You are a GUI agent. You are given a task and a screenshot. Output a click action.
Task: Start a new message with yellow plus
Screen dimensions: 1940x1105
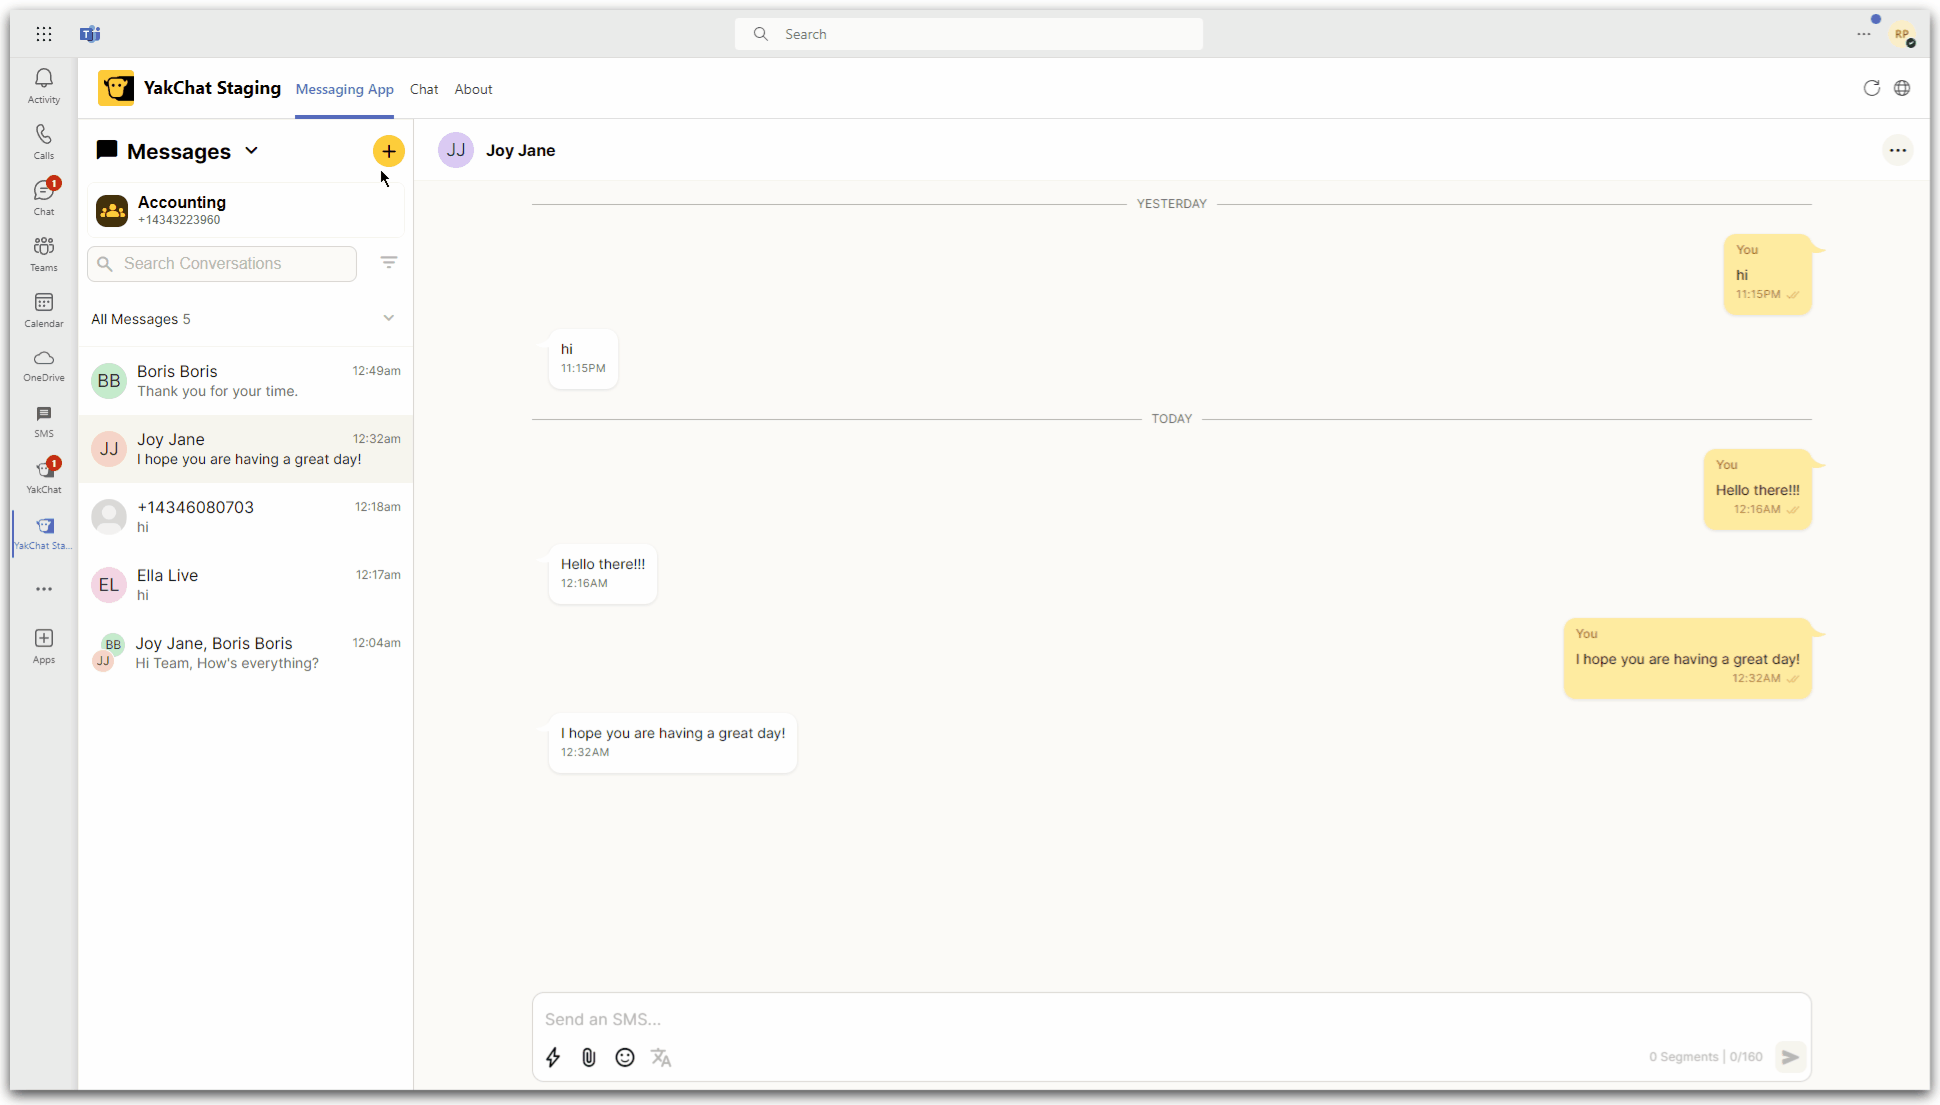click(x=389, y=151)
